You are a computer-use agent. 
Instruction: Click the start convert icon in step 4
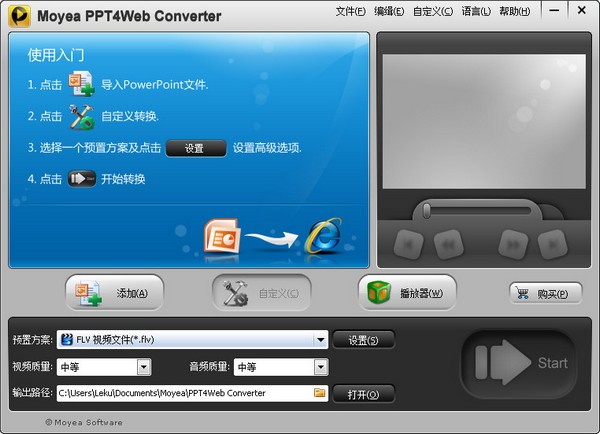[82, 179]
